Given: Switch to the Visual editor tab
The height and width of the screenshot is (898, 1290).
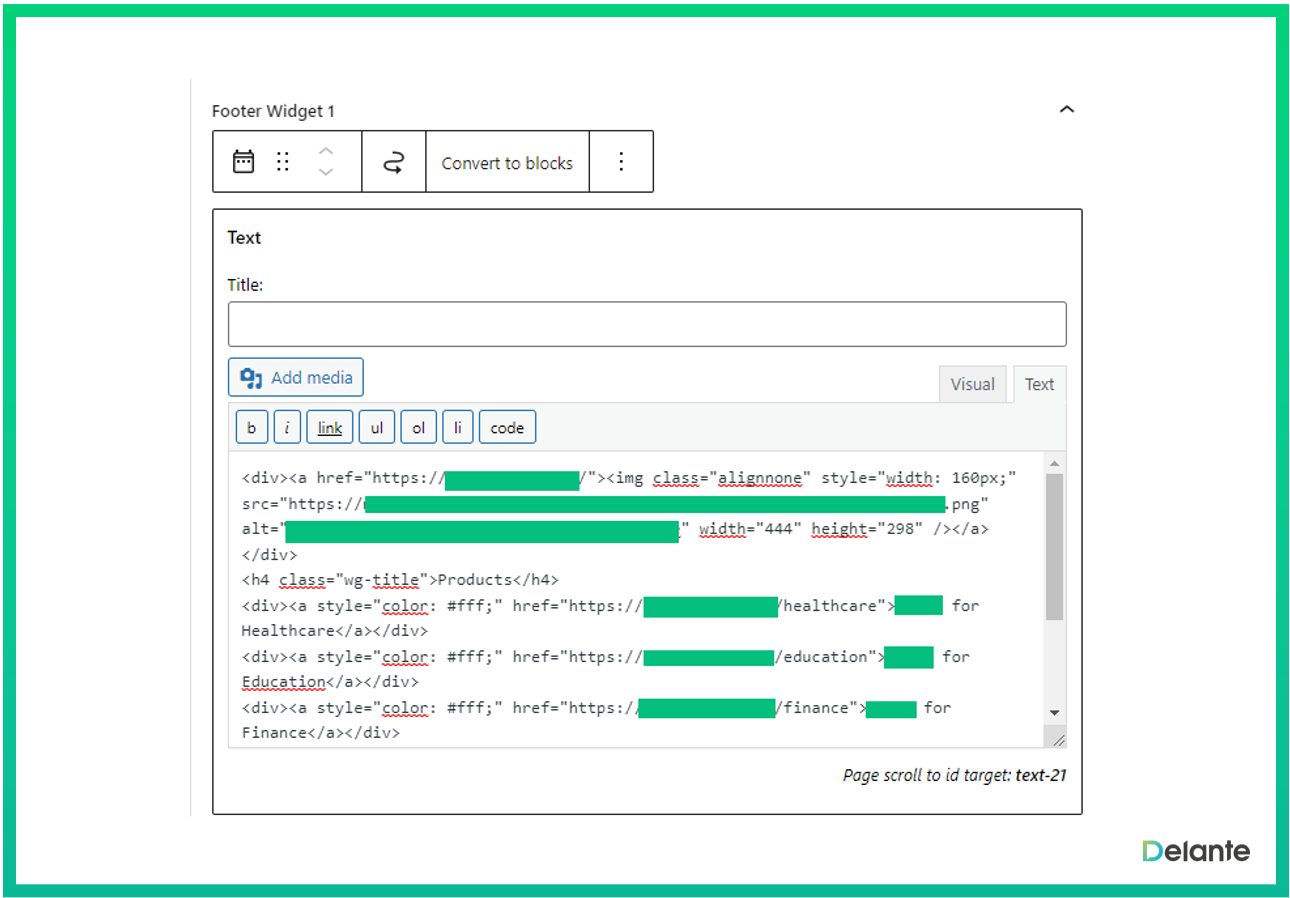Looking at the screenshot, I should pos(972,384).
